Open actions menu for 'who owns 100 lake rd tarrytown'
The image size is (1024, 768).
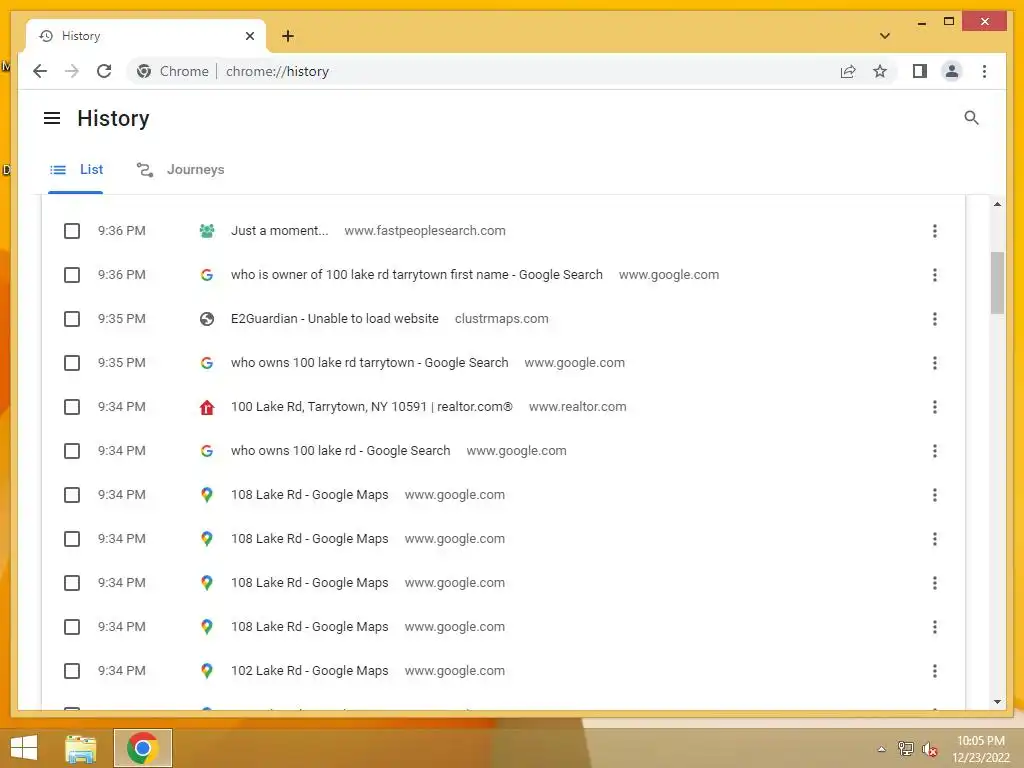(935, 363)
